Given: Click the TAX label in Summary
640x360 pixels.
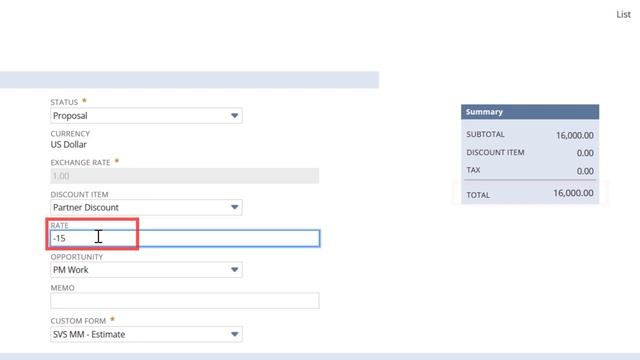Looking at the screenshot, I should tap(473, 170).
